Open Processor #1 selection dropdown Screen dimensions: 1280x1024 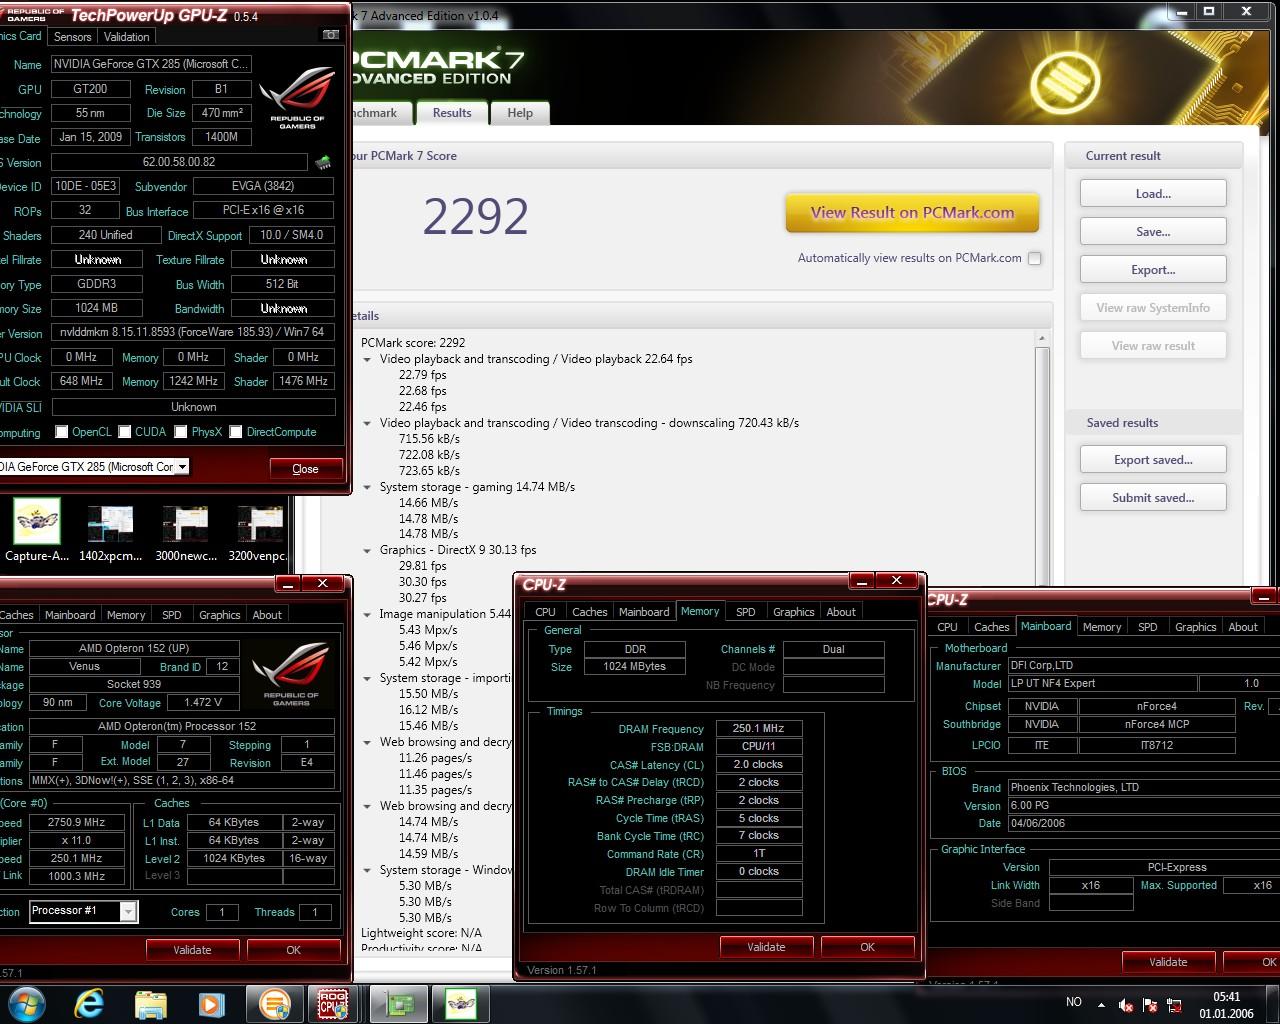click(128, 911)
